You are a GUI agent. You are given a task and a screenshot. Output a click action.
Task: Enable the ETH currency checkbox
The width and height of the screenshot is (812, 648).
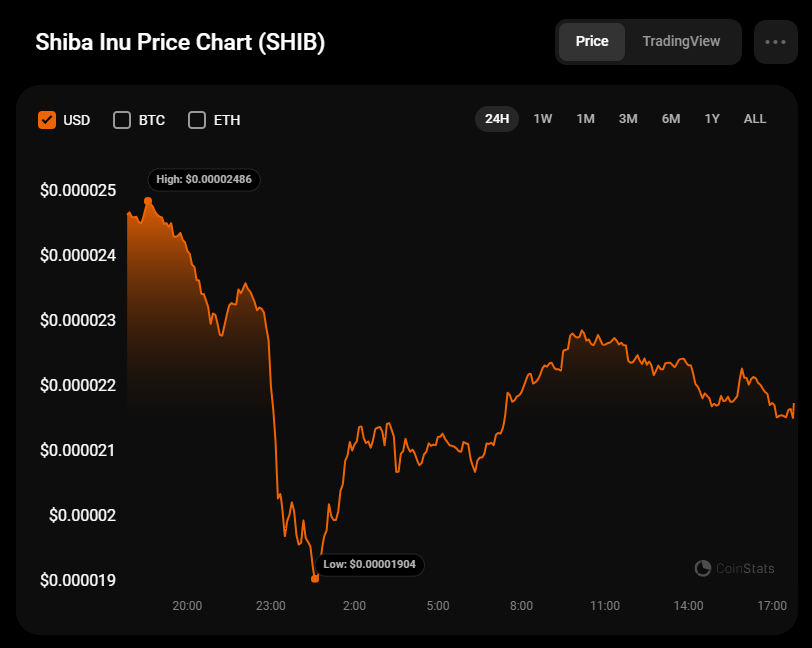point(197,120)
